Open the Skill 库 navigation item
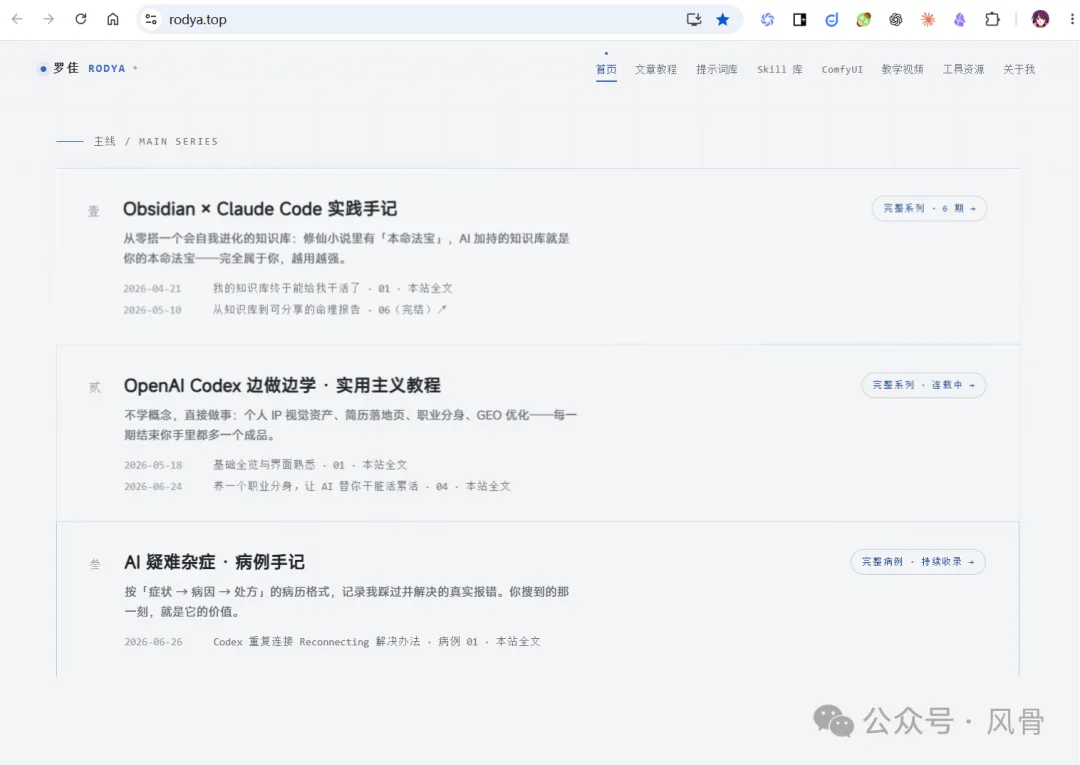The height and width of the screenshot is (765, 1080). tap(780, 69)
